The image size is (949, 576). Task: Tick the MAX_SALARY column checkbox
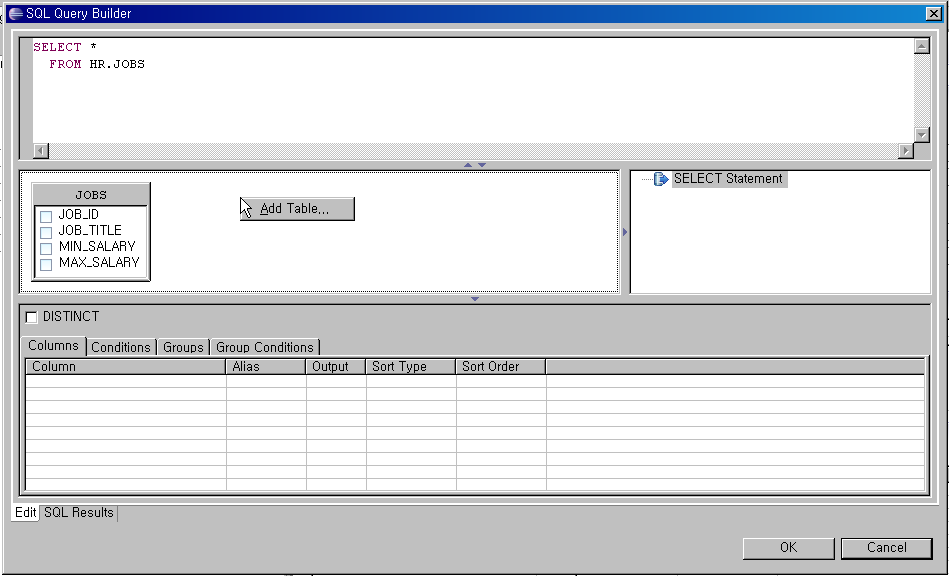tap(46, 264)
